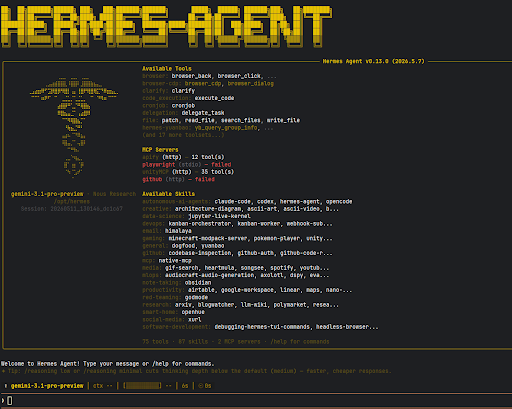Click the 'audiocraft-audio-generation' skill
The height and width of the screenshot is (409, 512).
tap(209, 275)
